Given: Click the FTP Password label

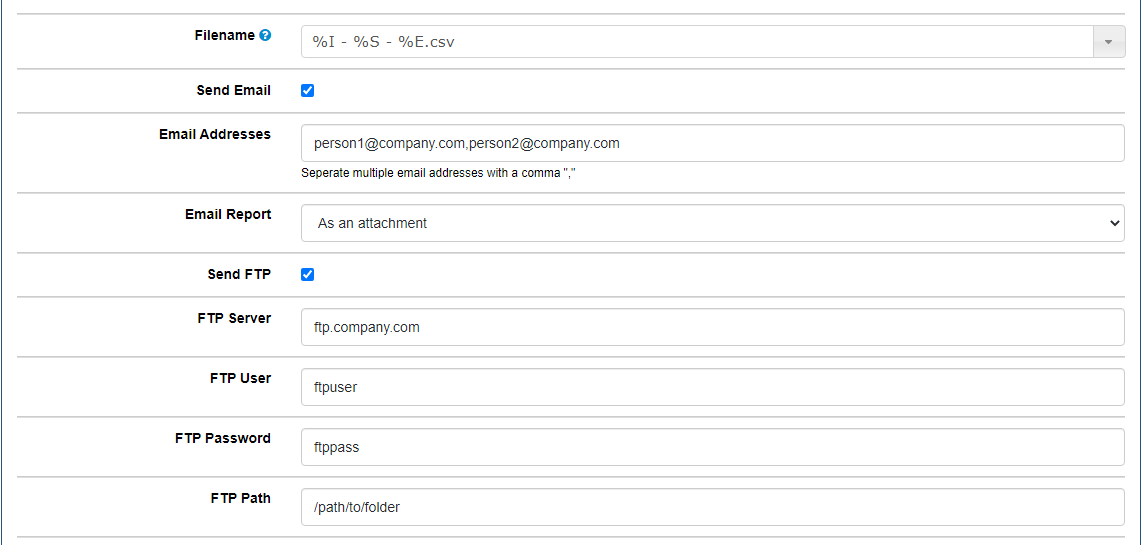Looking at the screenshot, I should 223,438.
